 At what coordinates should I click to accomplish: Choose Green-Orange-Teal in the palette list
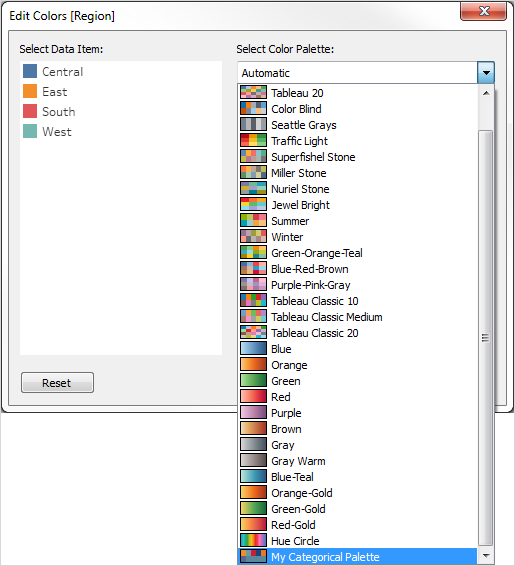coord(358,253)
